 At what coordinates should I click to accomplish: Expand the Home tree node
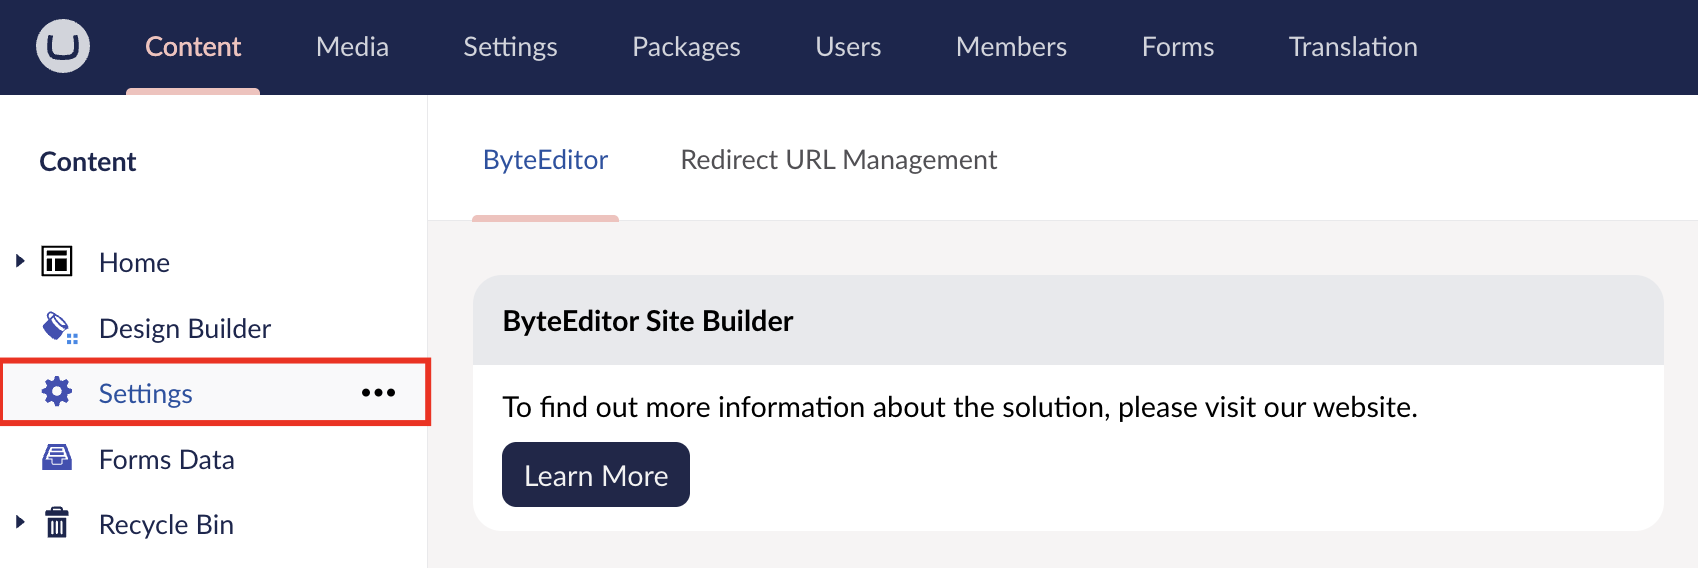pos(20,262)
